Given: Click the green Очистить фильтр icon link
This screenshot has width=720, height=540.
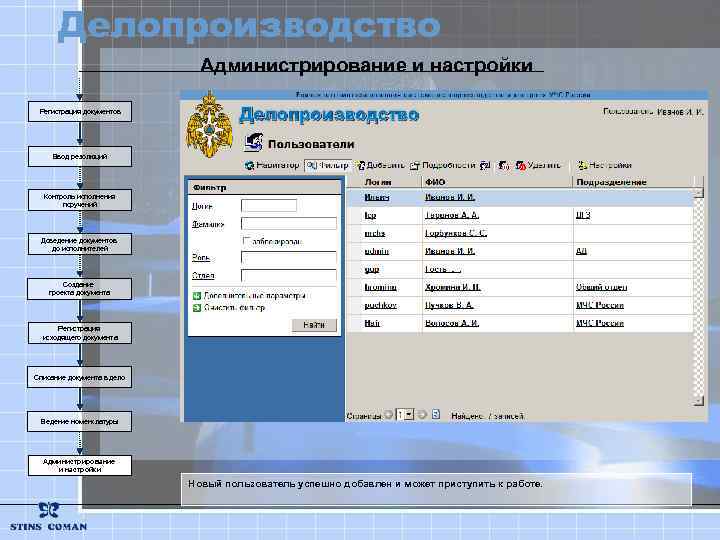Looking at the screenshot, I should (197, 308).
